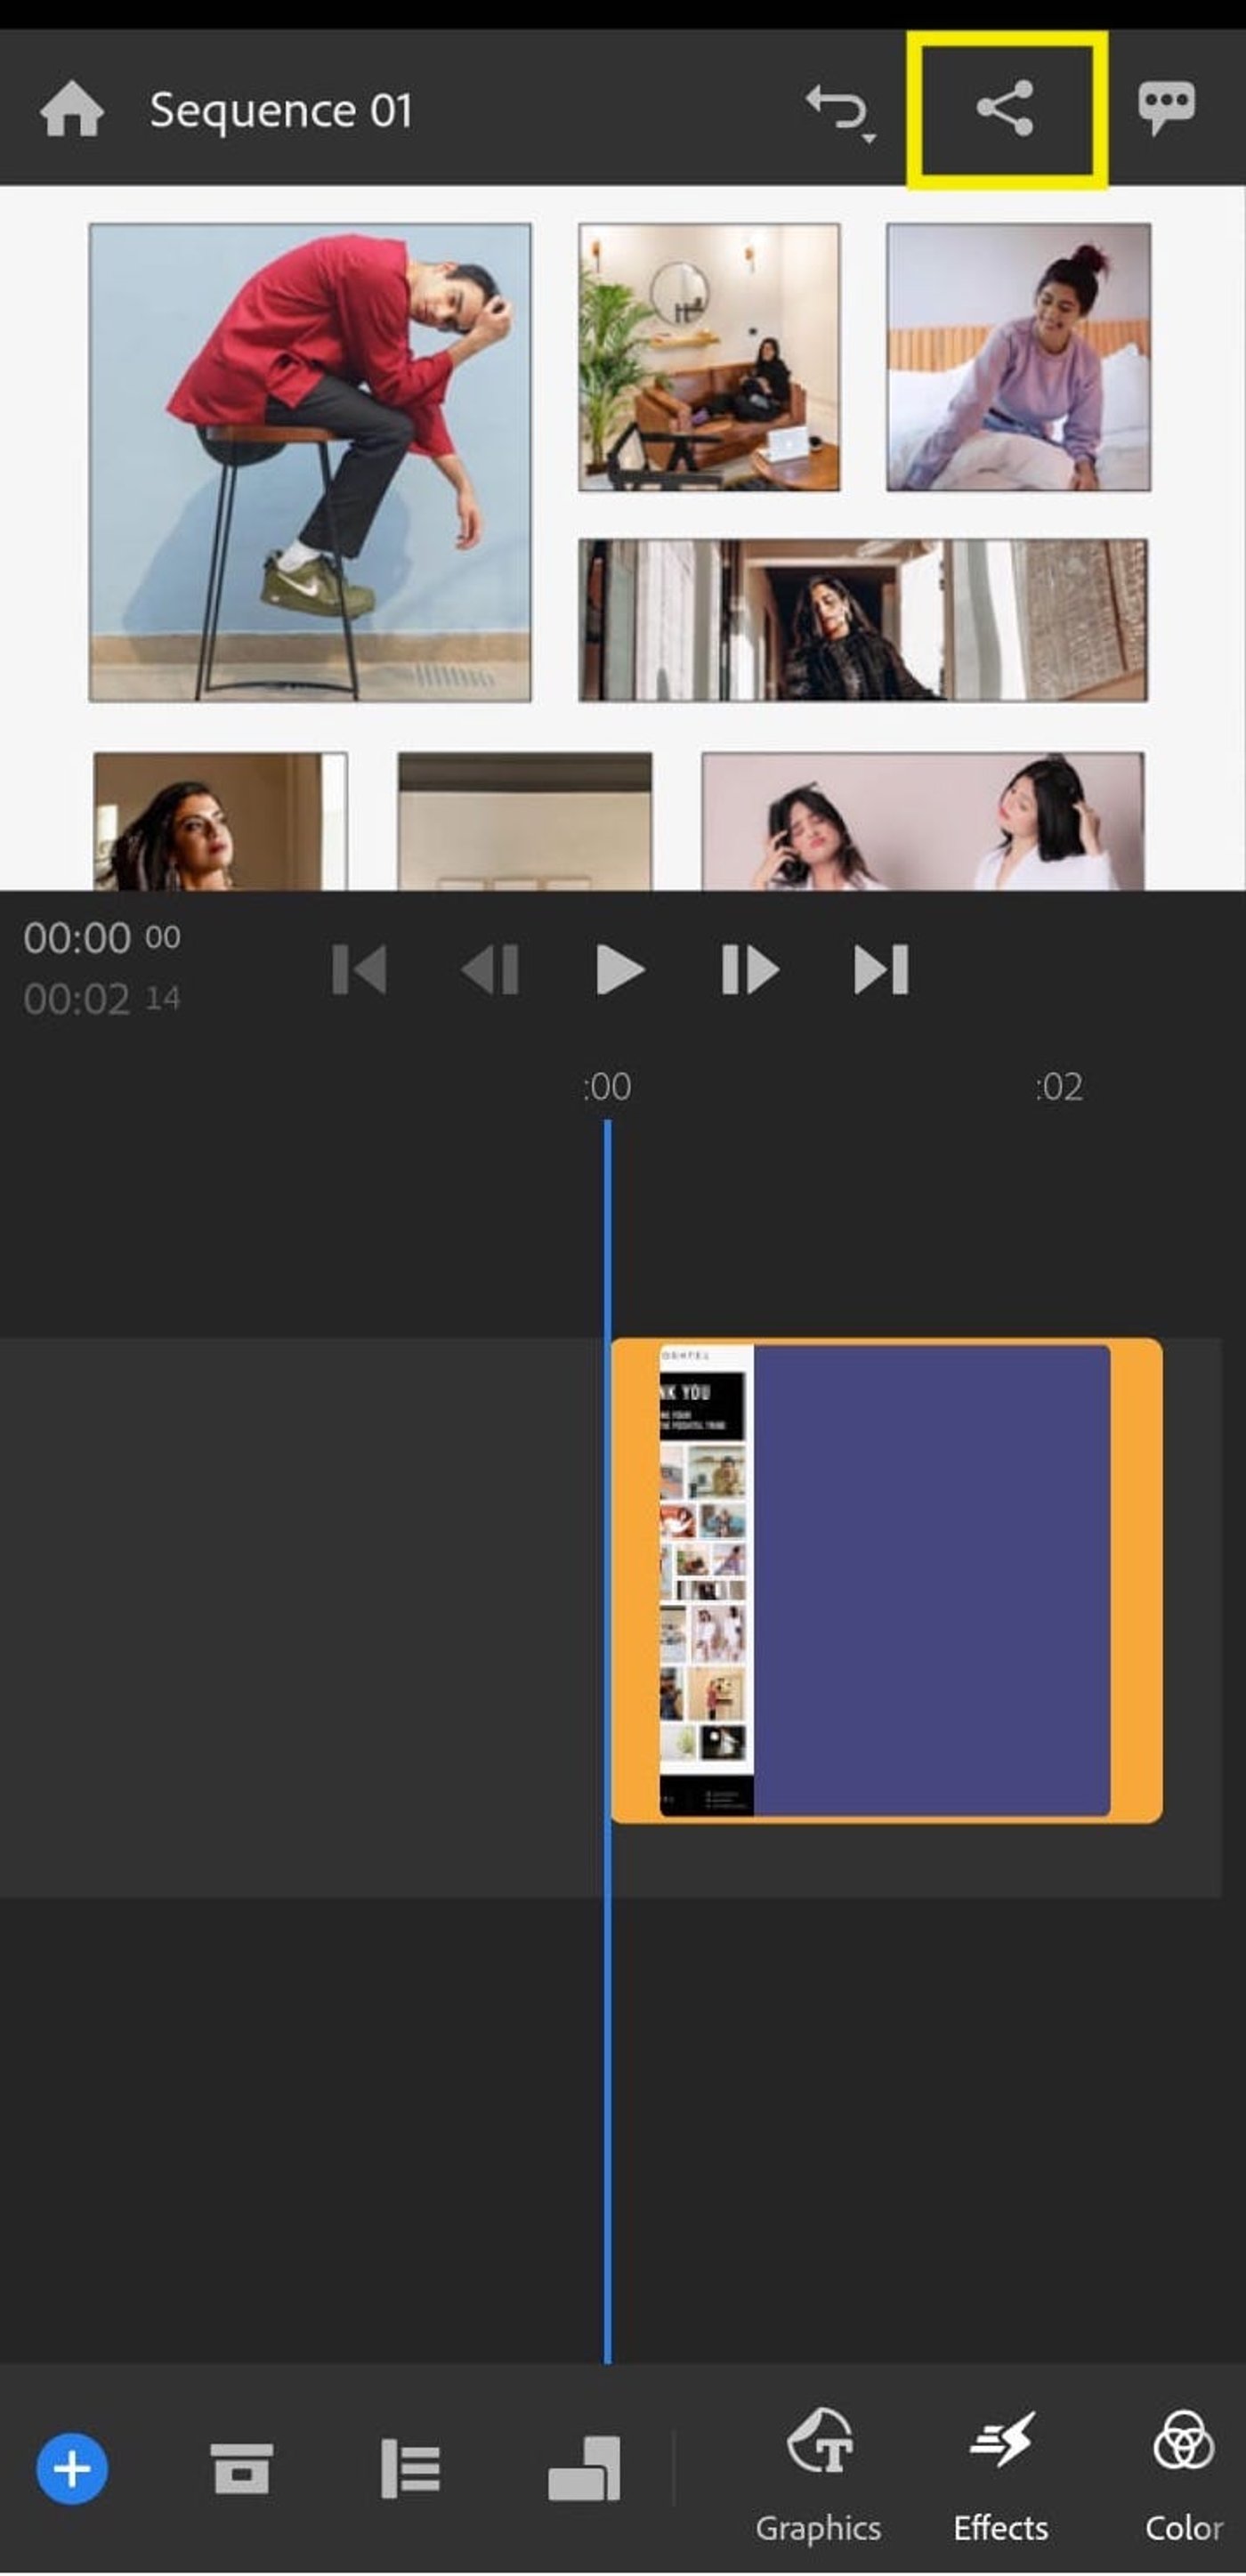
Task: Open the project assets box icon
Action: [x=241, y=2469]
